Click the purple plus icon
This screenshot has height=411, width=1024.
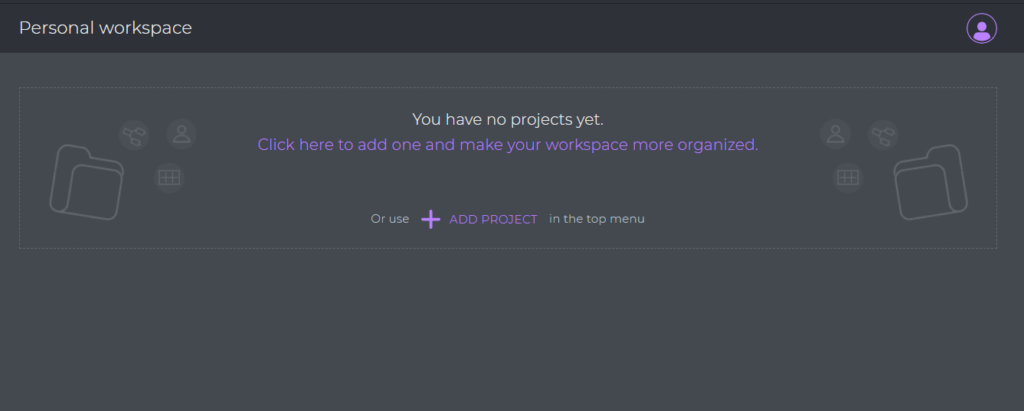[x=430, y=220]
